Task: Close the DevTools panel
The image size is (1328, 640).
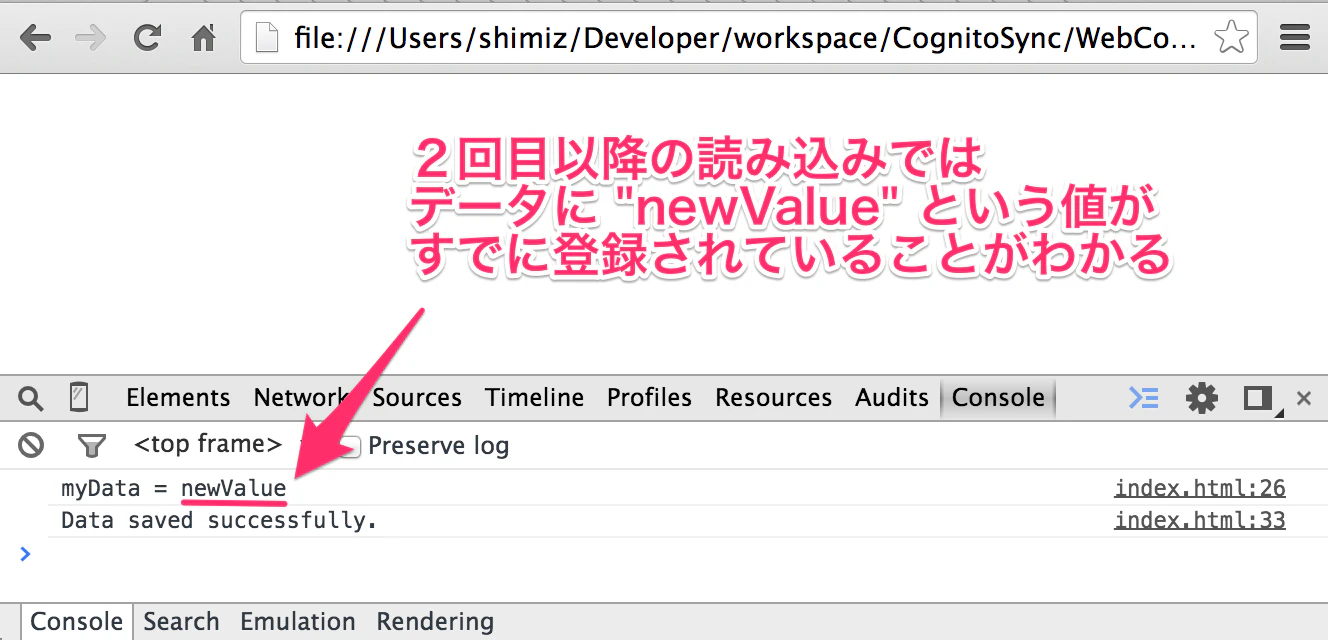Action: [1303, 398]
